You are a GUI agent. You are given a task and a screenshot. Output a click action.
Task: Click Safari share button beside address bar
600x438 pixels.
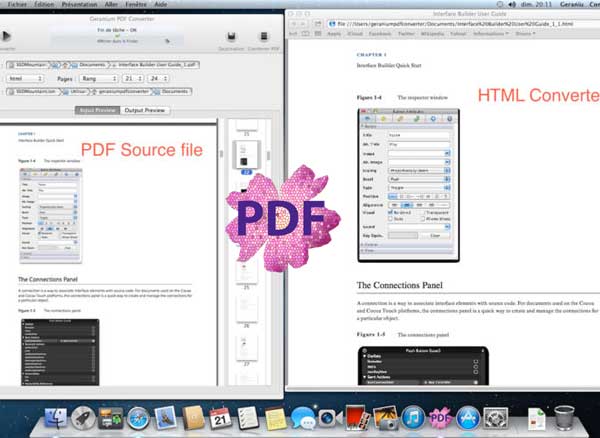318,24
